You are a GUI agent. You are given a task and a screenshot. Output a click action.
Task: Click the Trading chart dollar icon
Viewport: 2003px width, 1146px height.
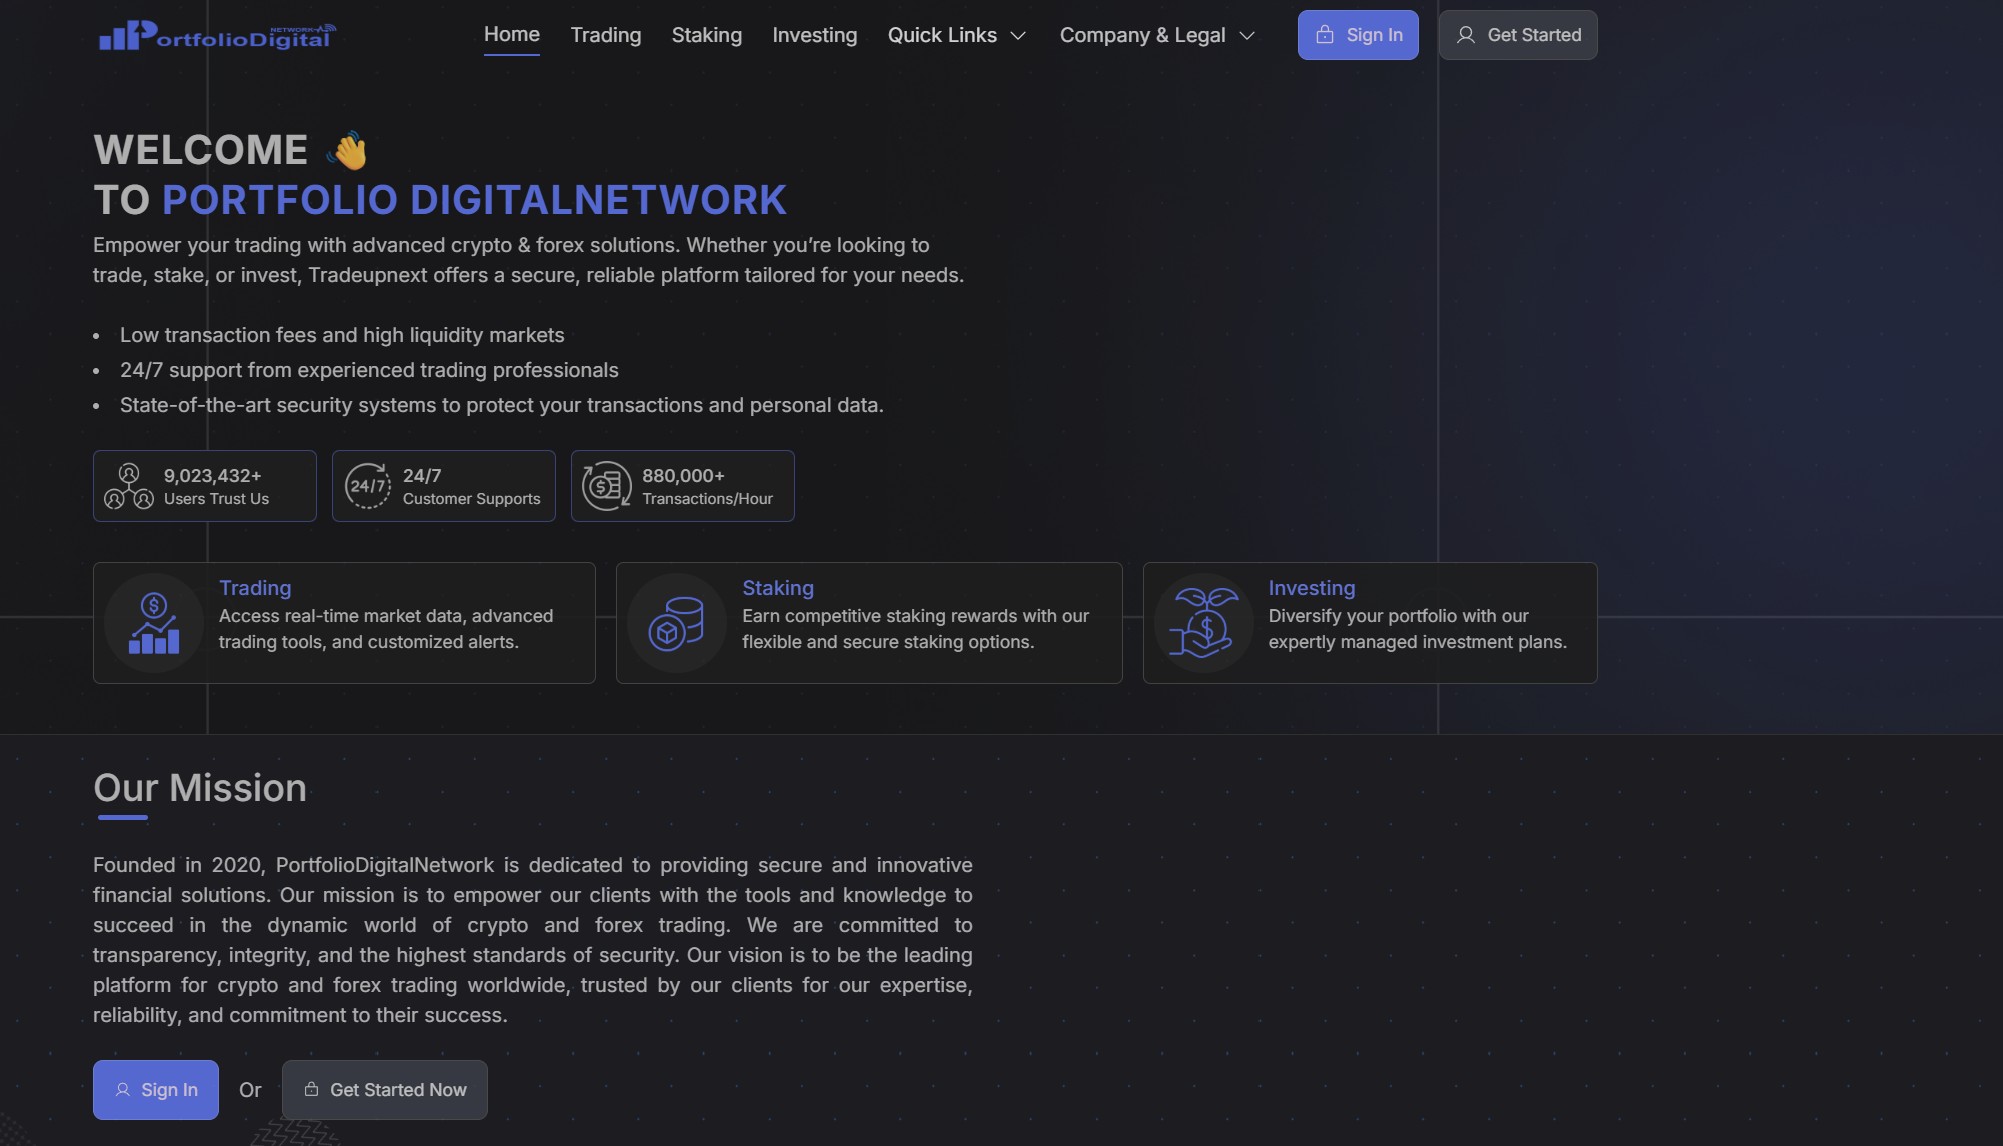(x=154, y=623)
